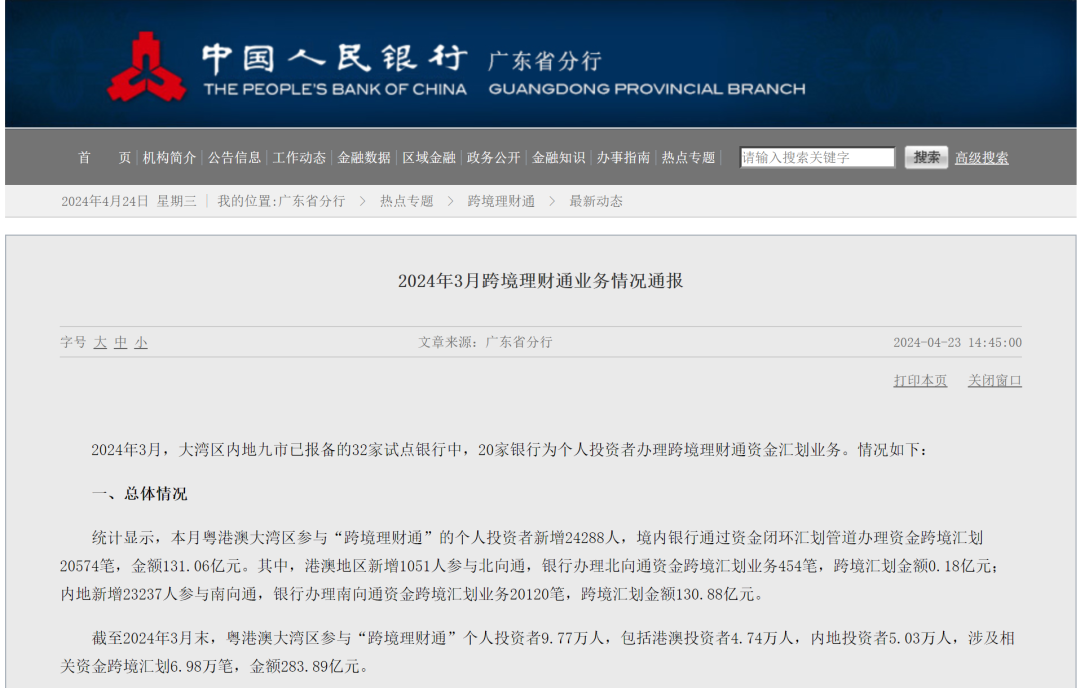
Task: Click 热点专题 in the breadcrumb trail
Action: (406, 201)
